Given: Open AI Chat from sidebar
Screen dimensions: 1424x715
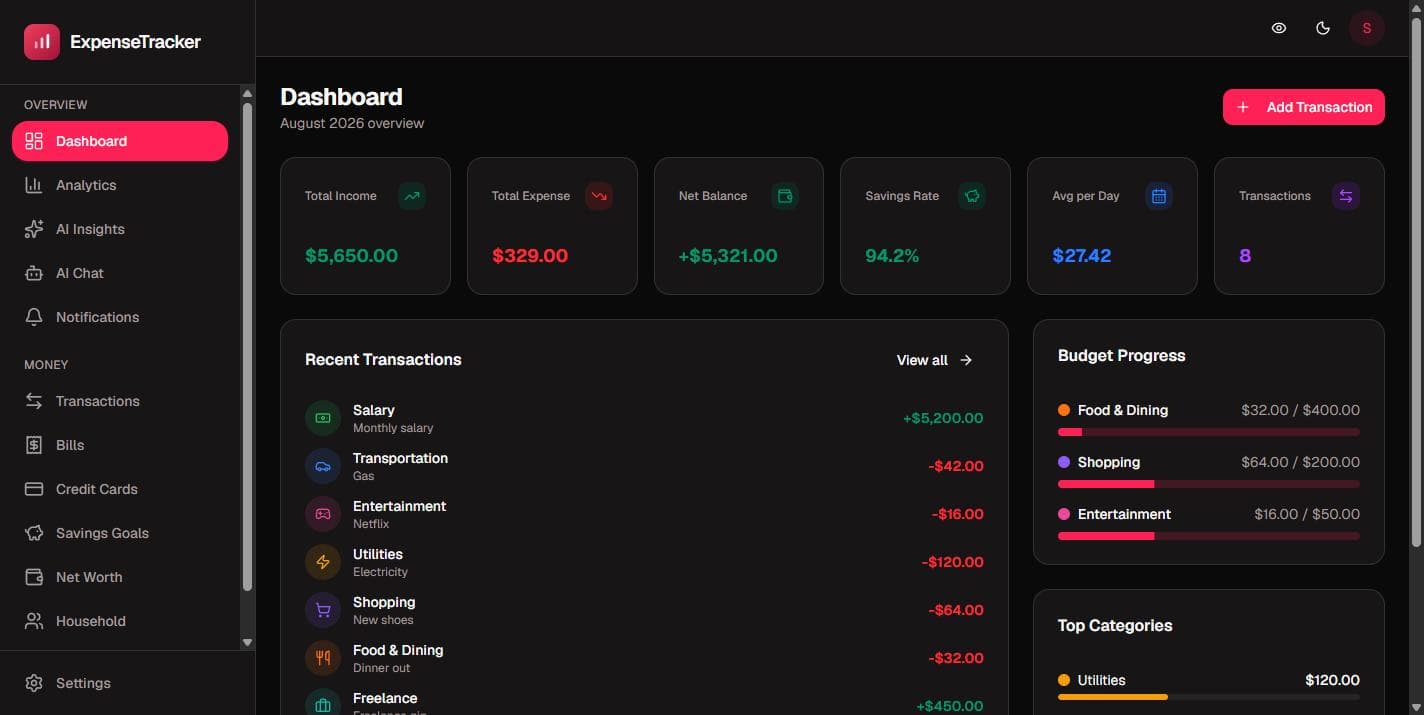Looking at the screenshot, I should [120, 273].
